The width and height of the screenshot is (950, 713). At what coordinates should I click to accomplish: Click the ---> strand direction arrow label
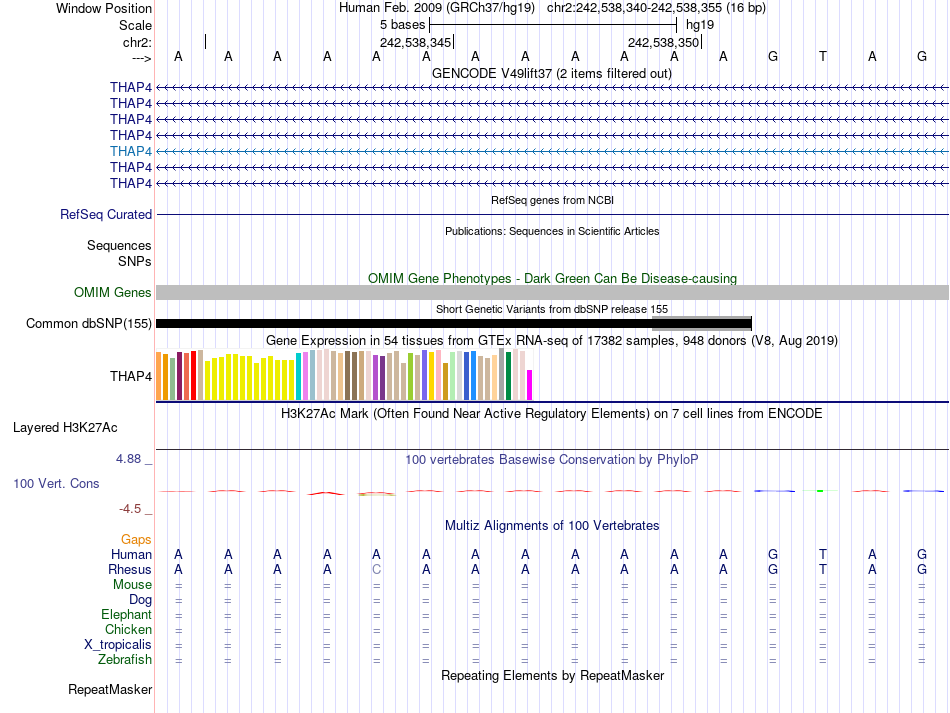(142, 59)
